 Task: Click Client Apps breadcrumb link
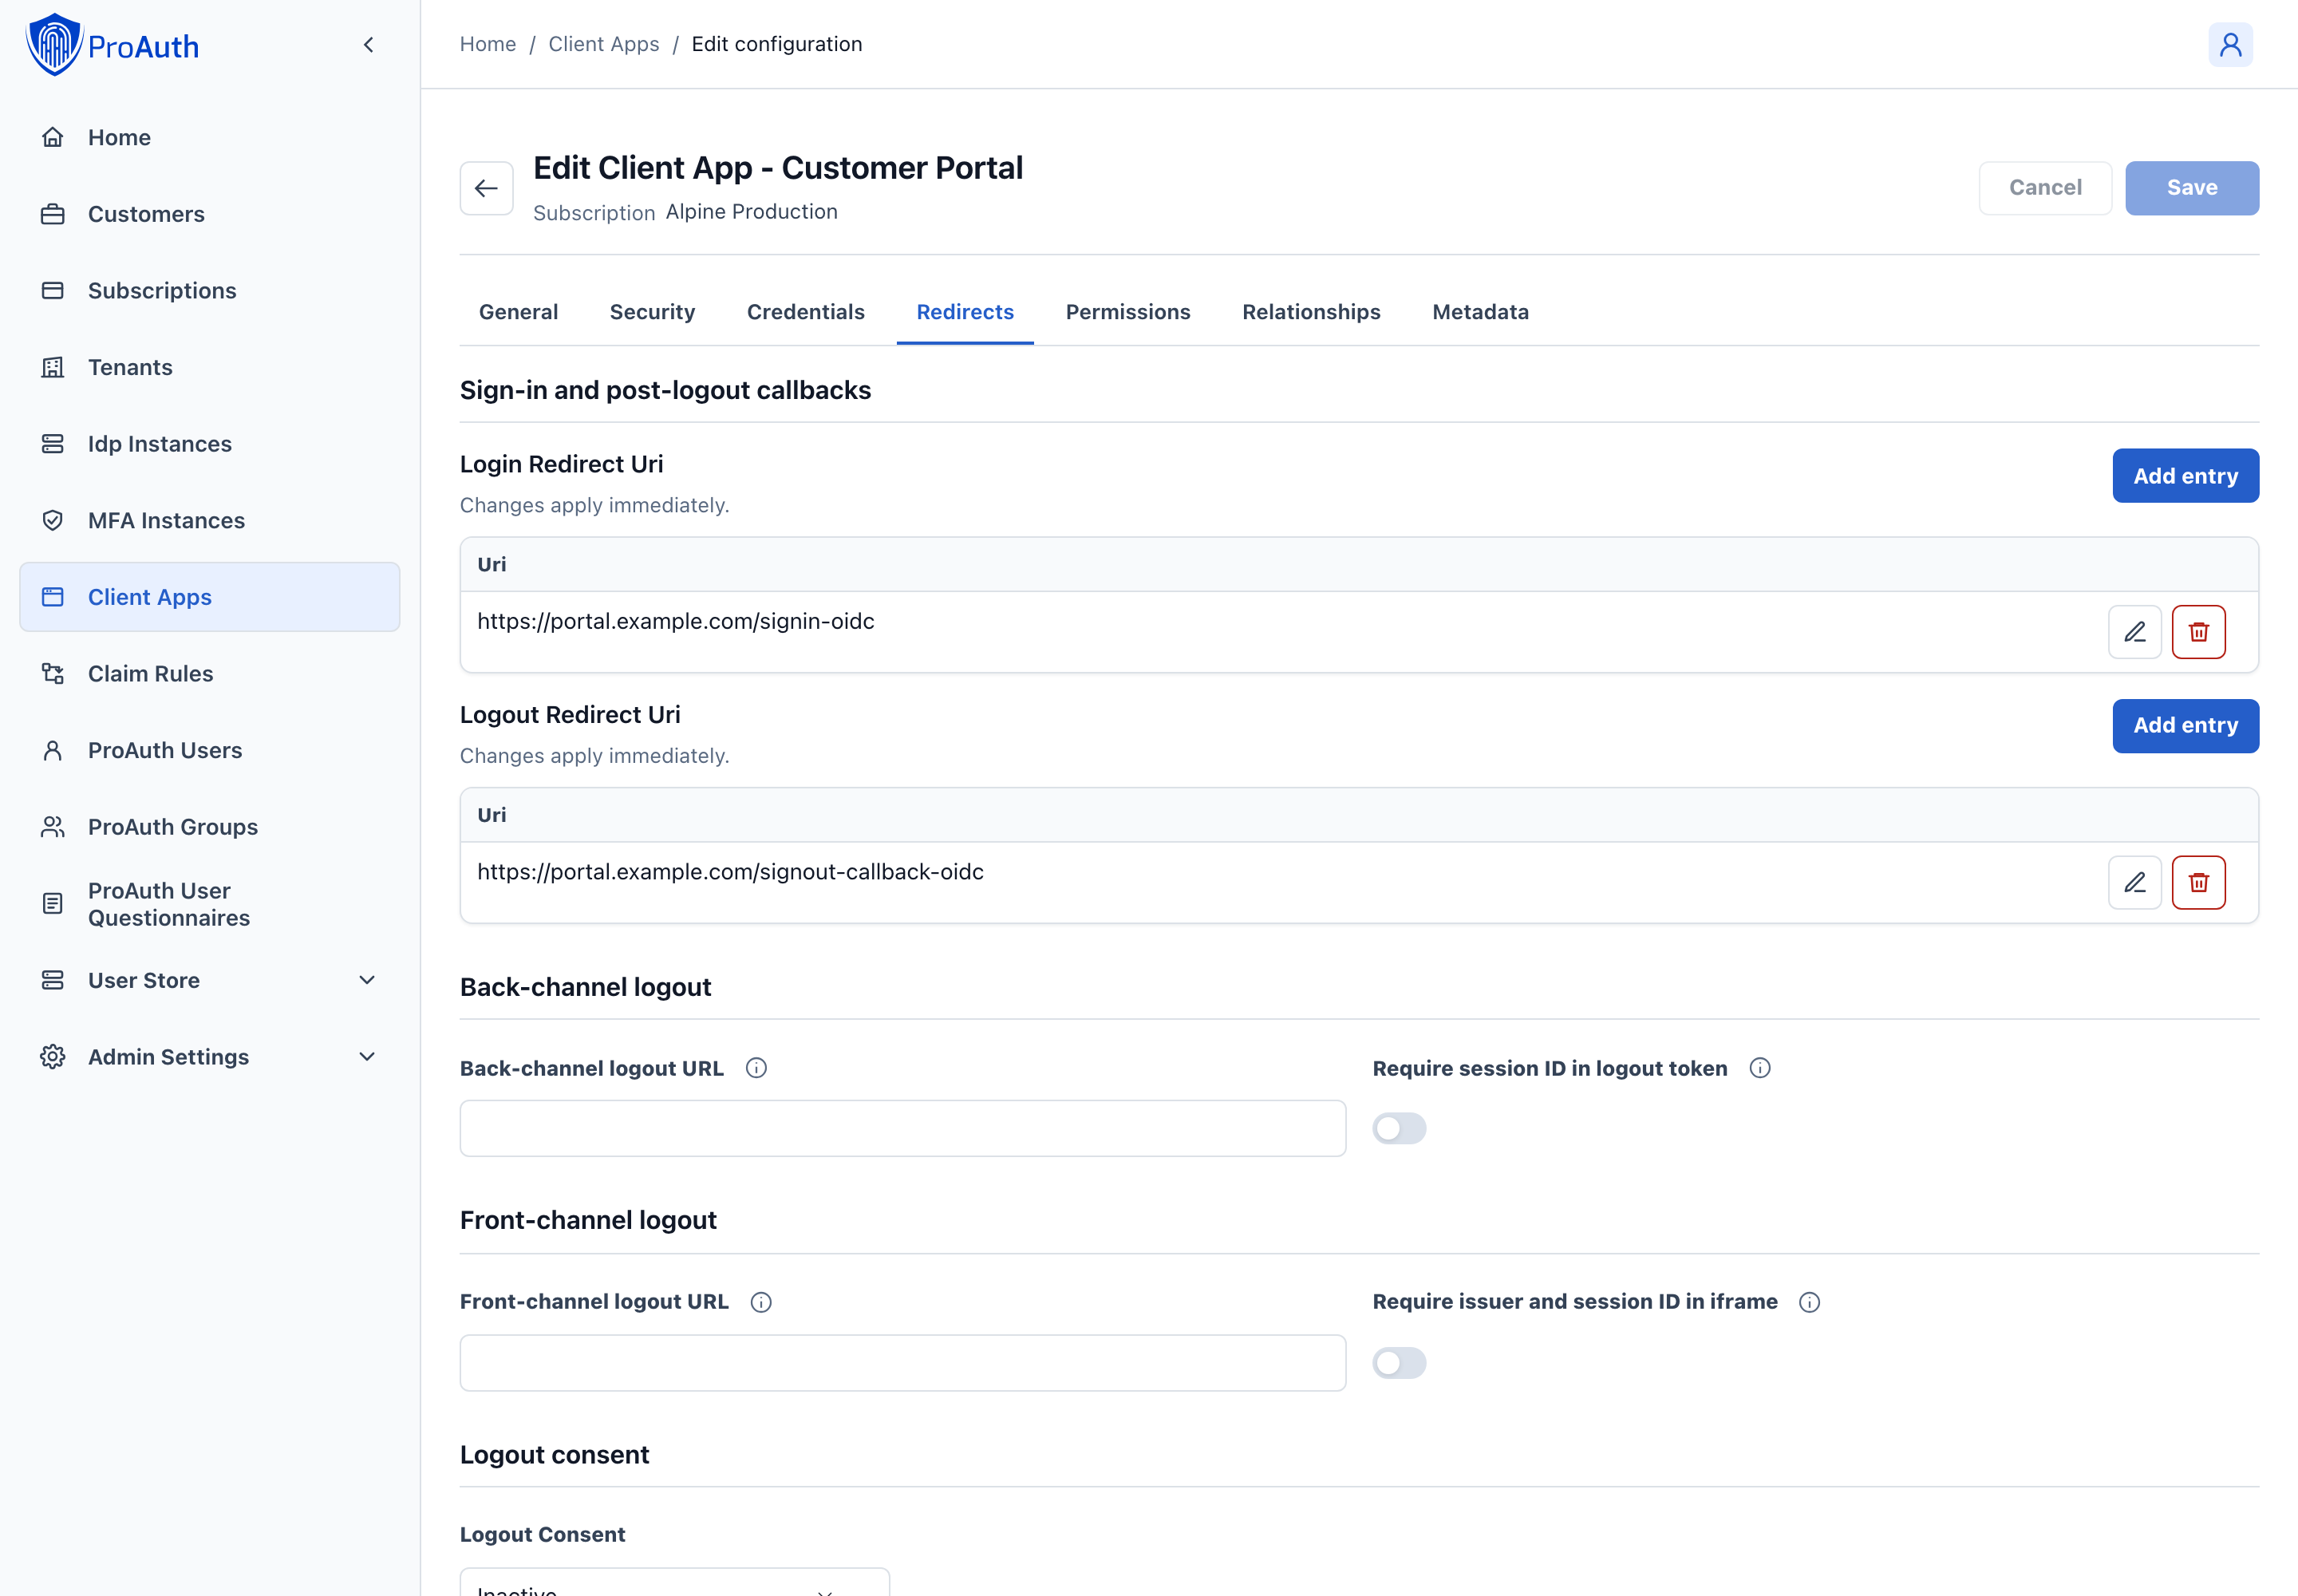point(603,44)
